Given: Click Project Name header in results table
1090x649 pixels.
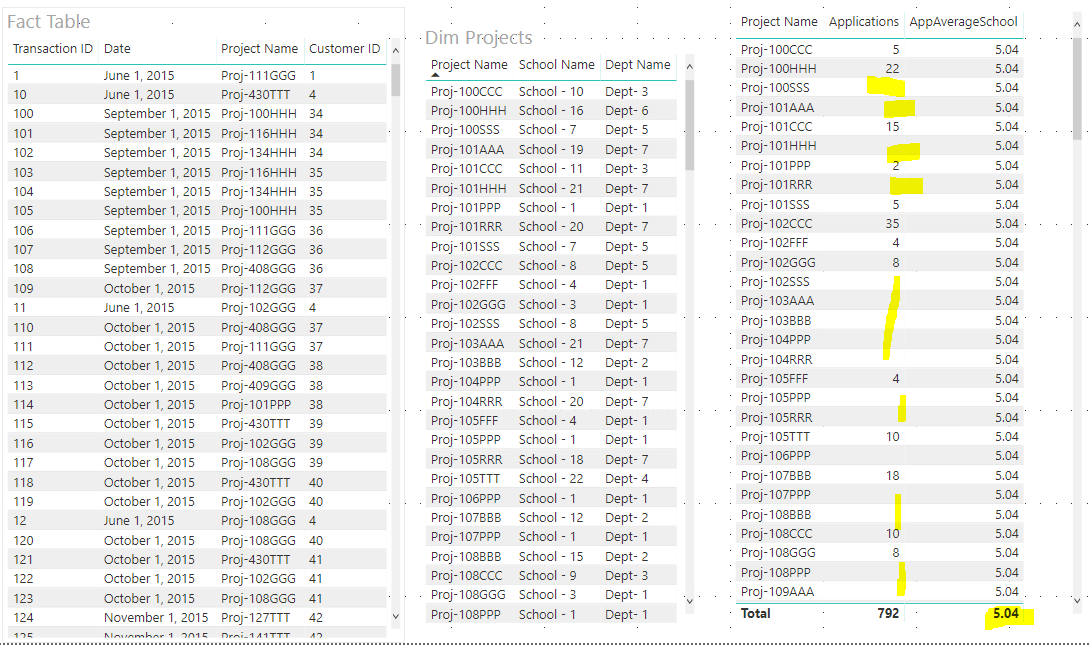Looking at the screenshot, I should [x=779, y=22].
